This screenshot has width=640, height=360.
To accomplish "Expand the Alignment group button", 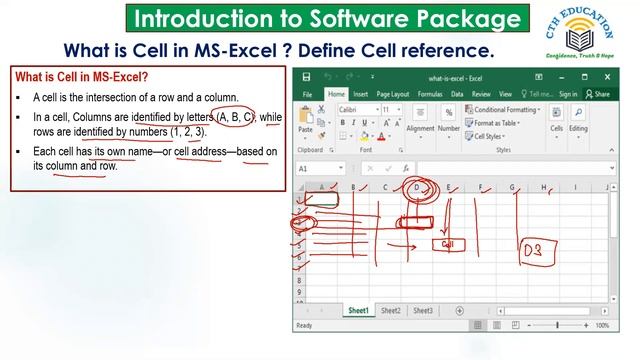I will pyautogui.click(x=420, y=122).
